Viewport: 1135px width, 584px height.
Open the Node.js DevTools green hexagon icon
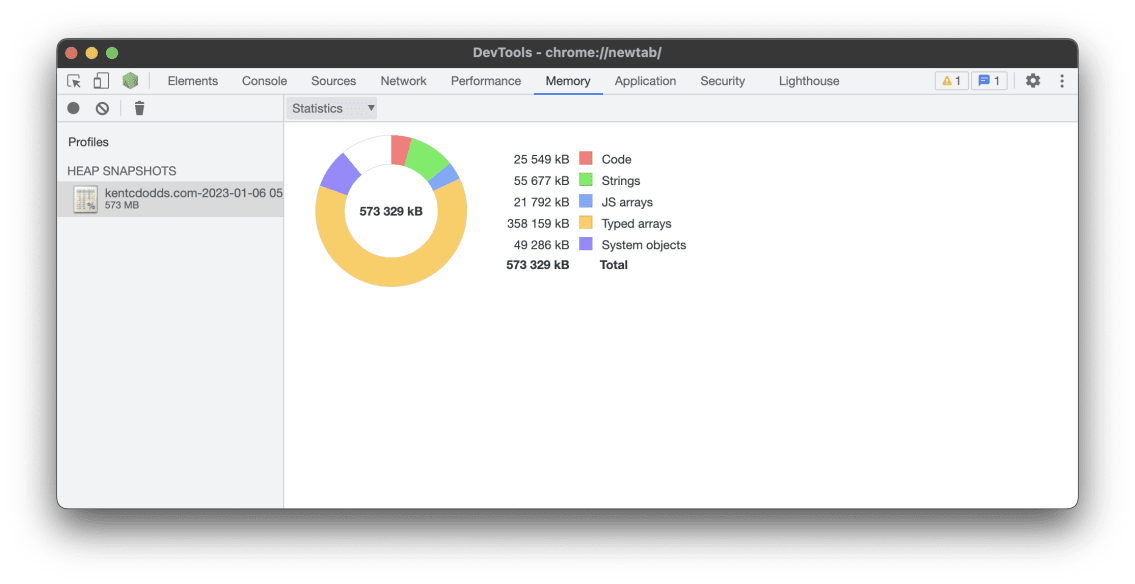(x=130, y=80)
